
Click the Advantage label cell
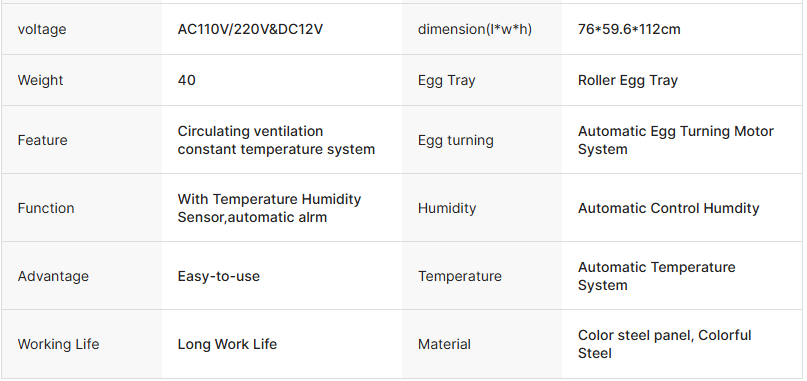(81, 276)
